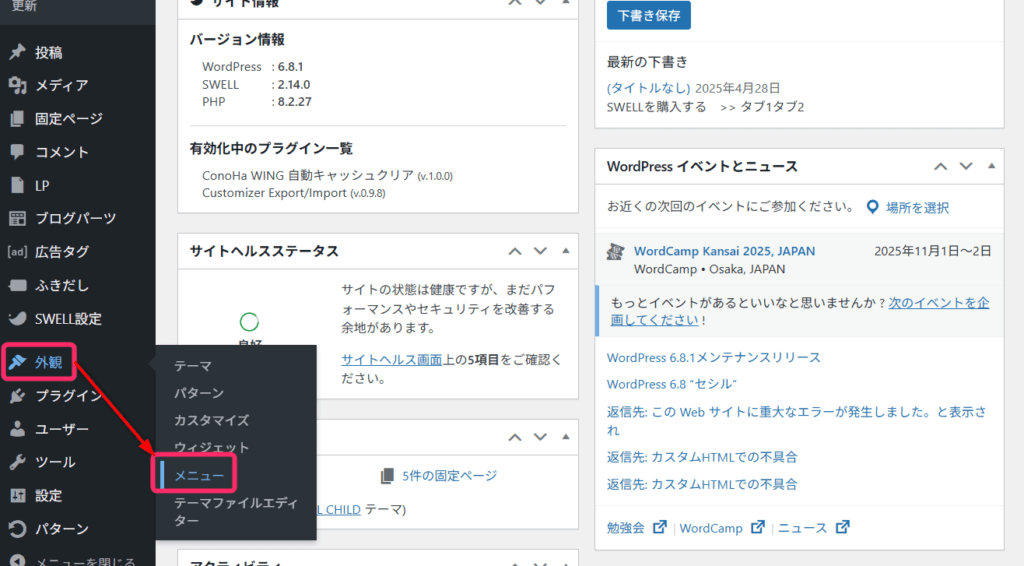Click the pin icon beside 投稿
1024x566 pixels.
(18, 52)
